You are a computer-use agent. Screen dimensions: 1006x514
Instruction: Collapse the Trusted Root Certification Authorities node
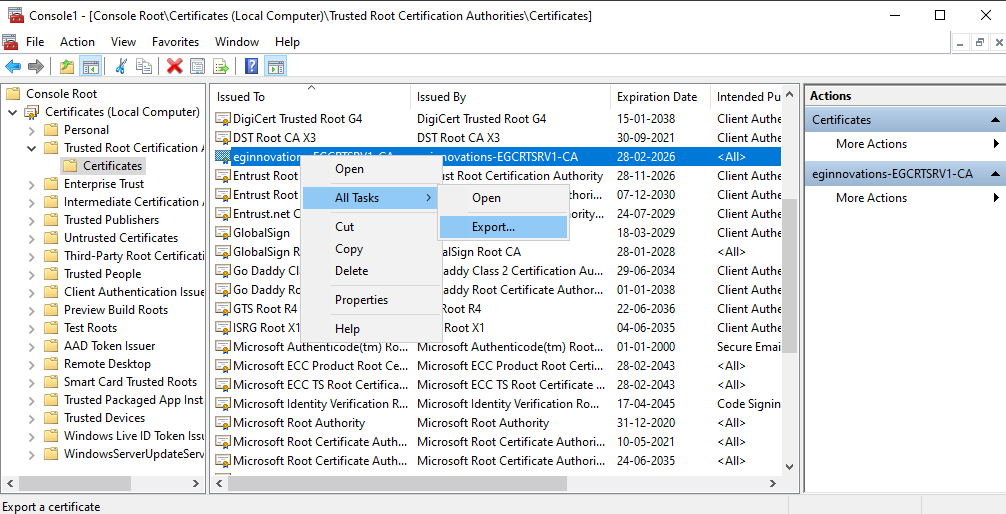32,148
